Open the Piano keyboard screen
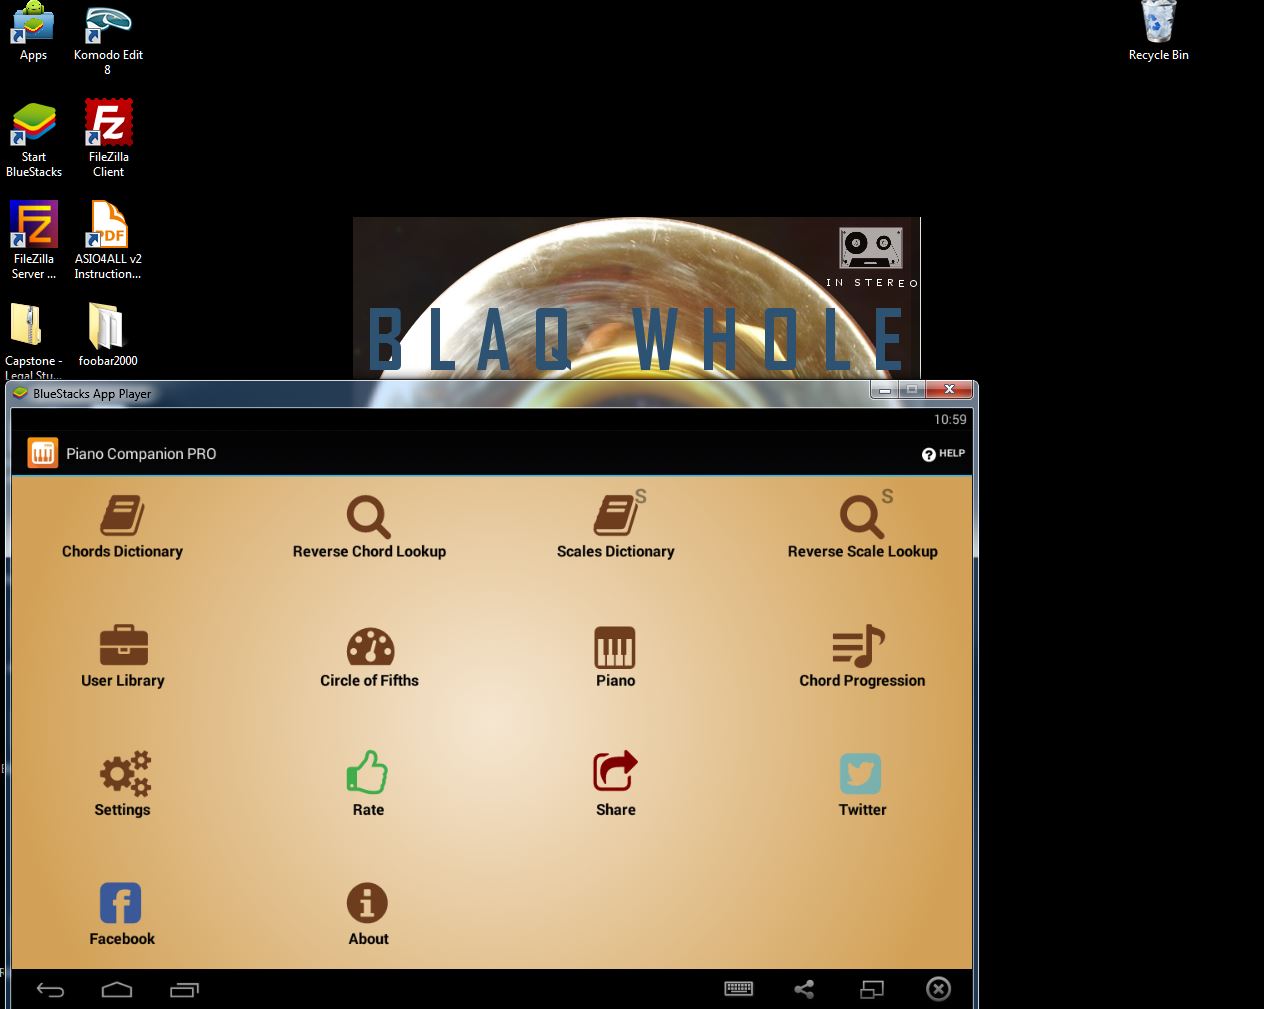 (615, 657)
